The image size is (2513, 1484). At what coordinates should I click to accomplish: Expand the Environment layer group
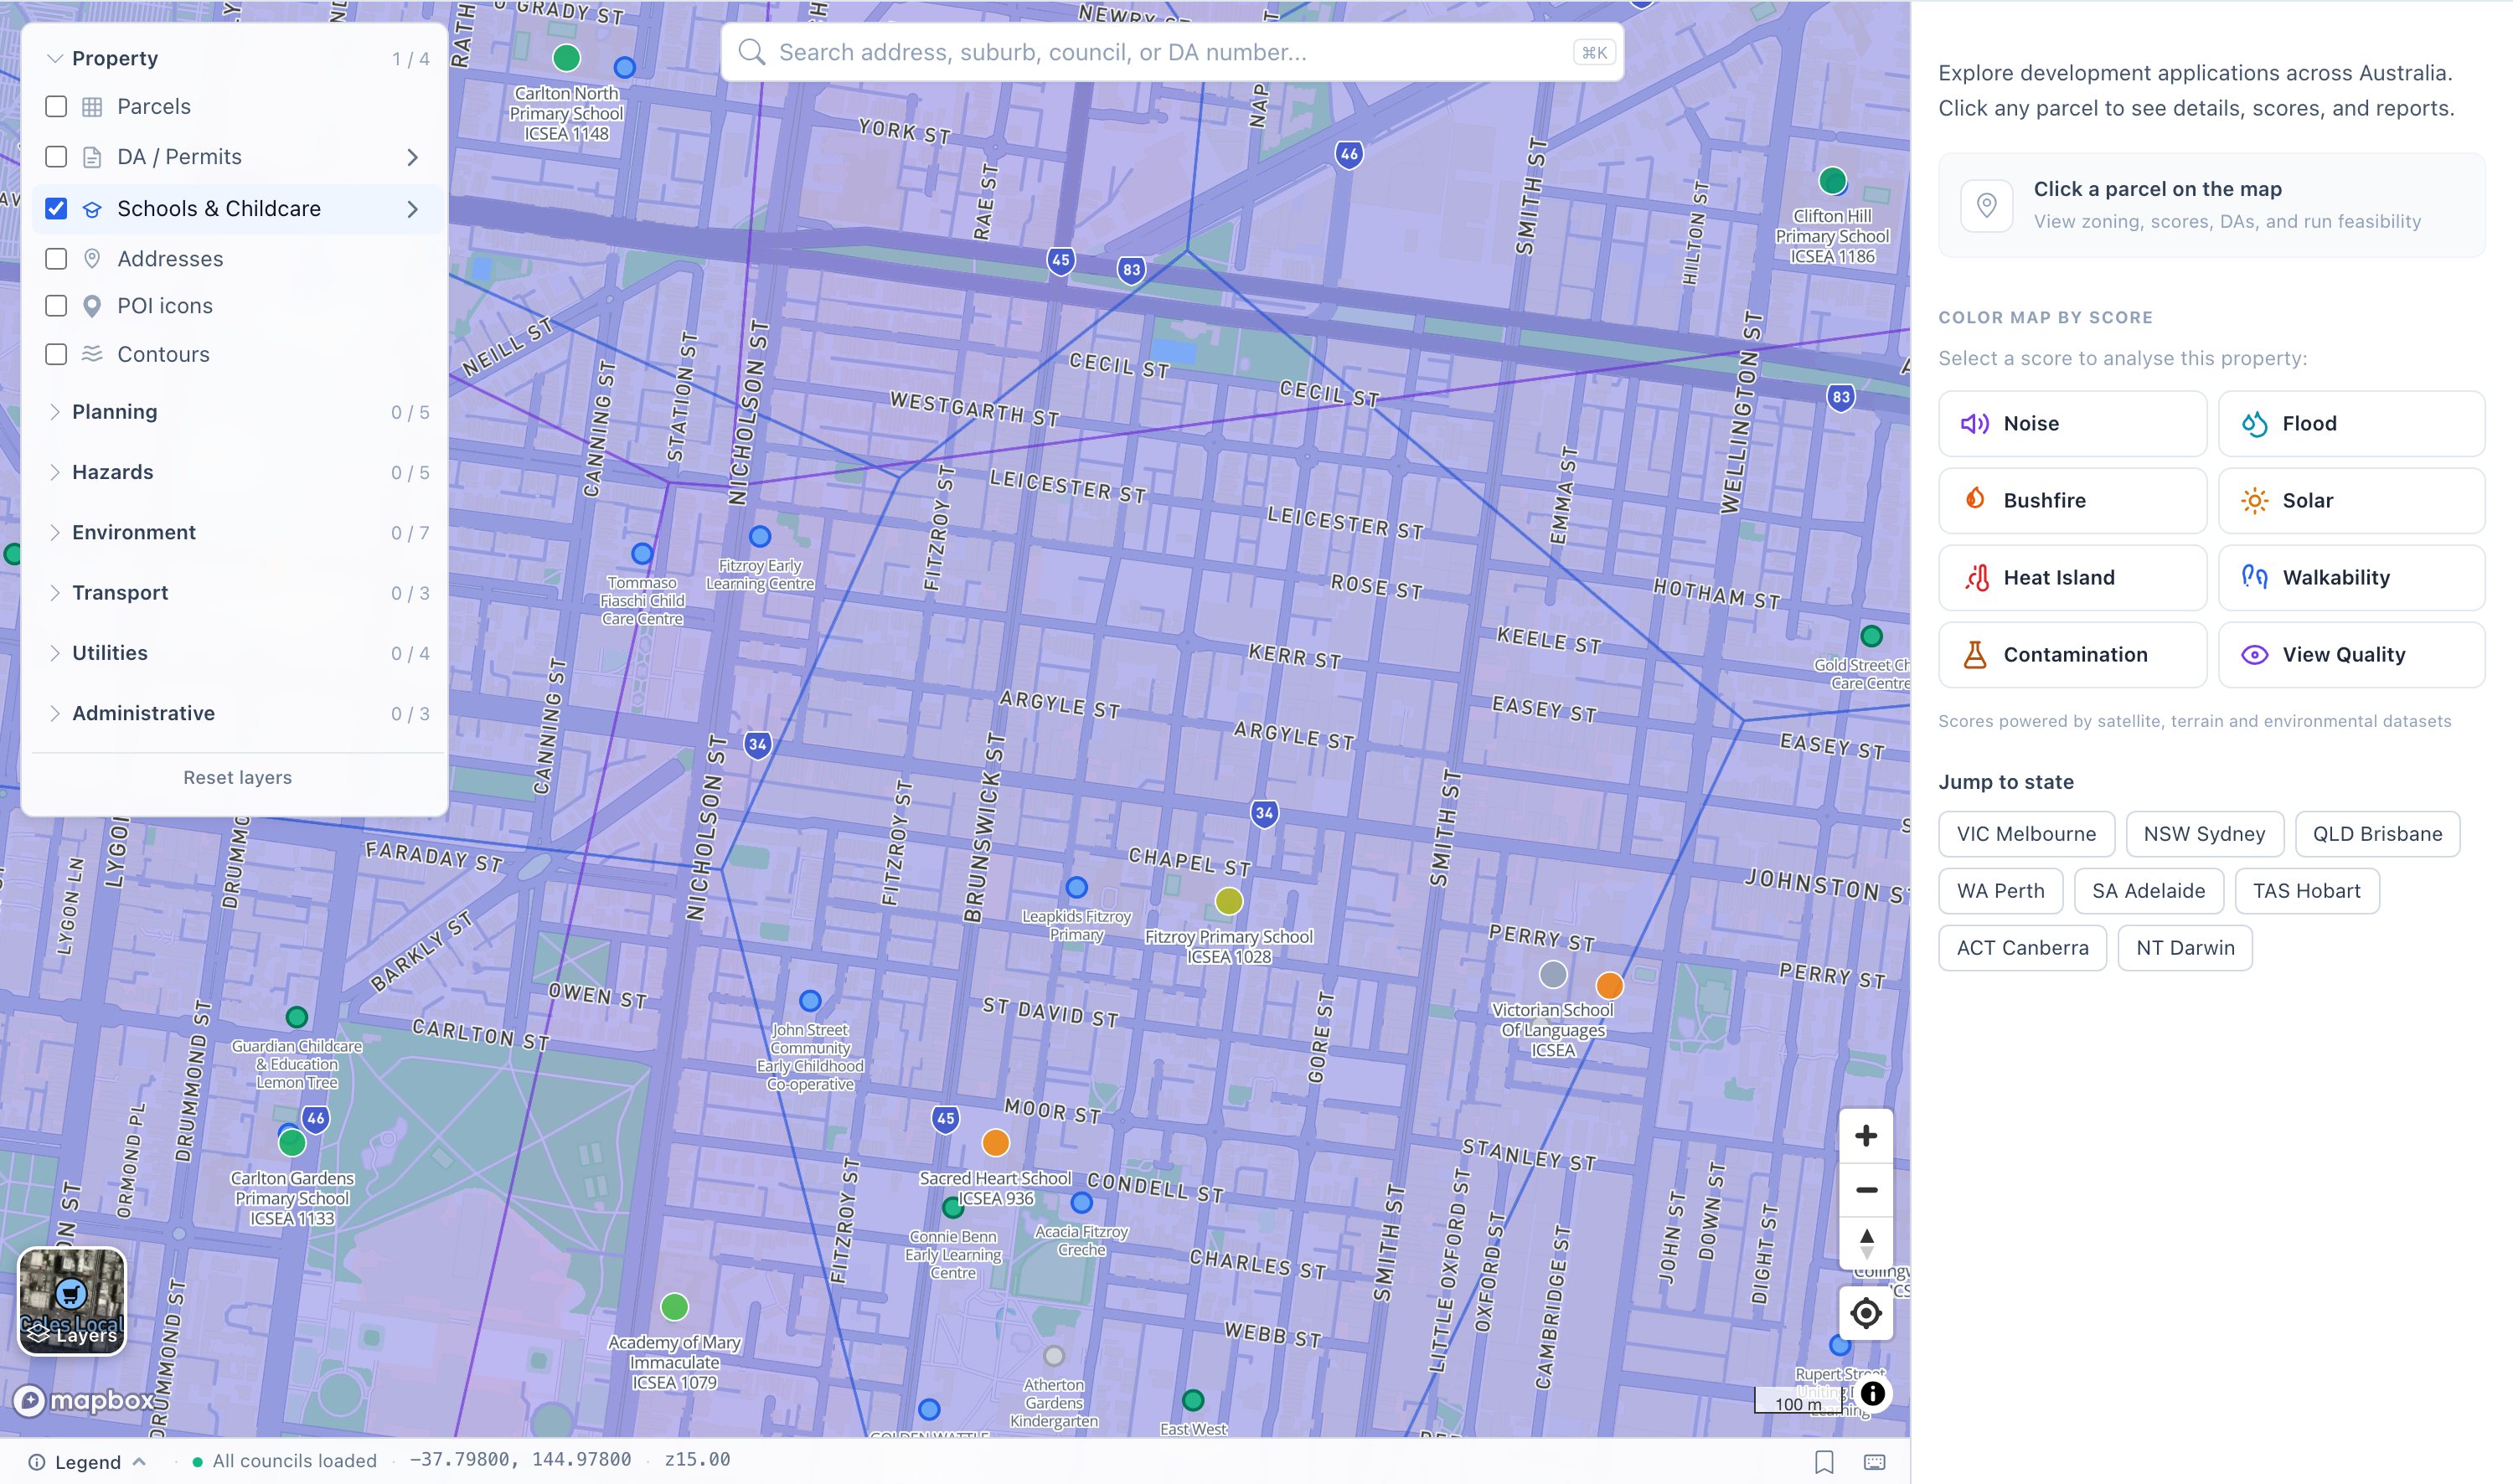[237, 532]
